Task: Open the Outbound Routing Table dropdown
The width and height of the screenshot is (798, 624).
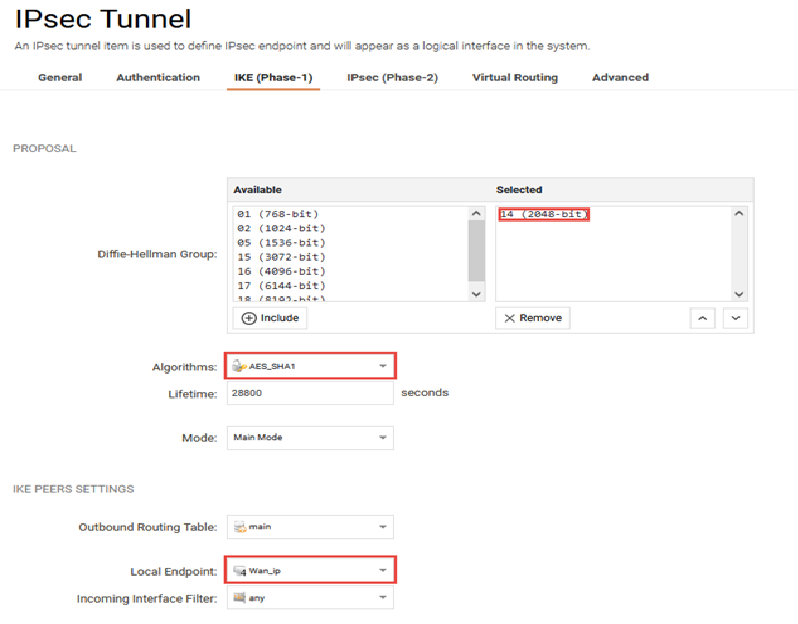Action: [310, 526]
